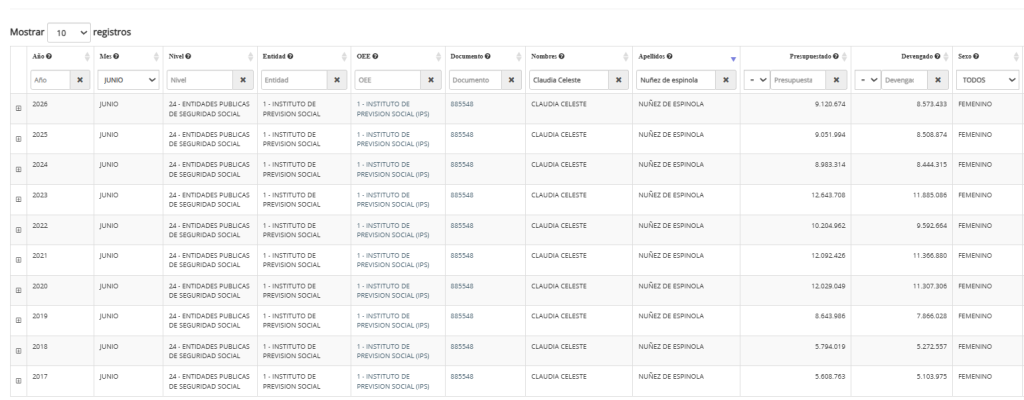
Task: Open the Presupuestado comparison operator dropdown
Action: click(x=757, y=80)
